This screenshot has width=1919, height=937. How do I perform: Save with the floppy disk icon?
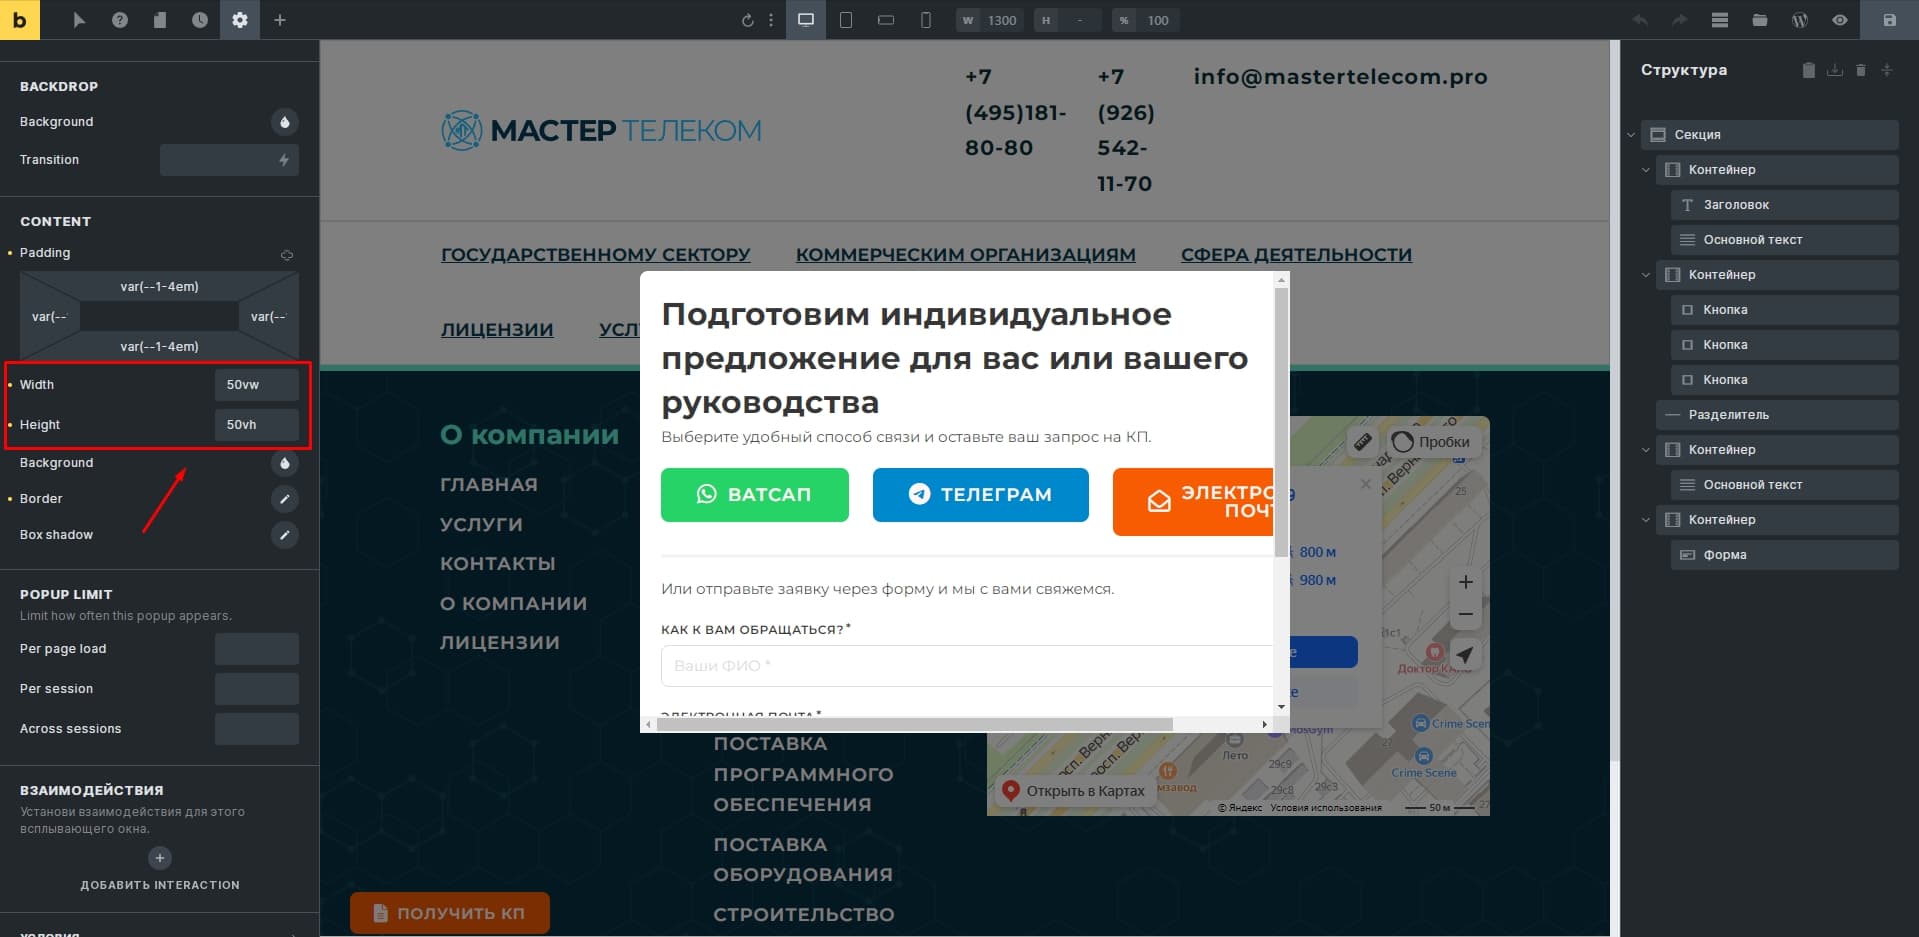(1889, 20)
